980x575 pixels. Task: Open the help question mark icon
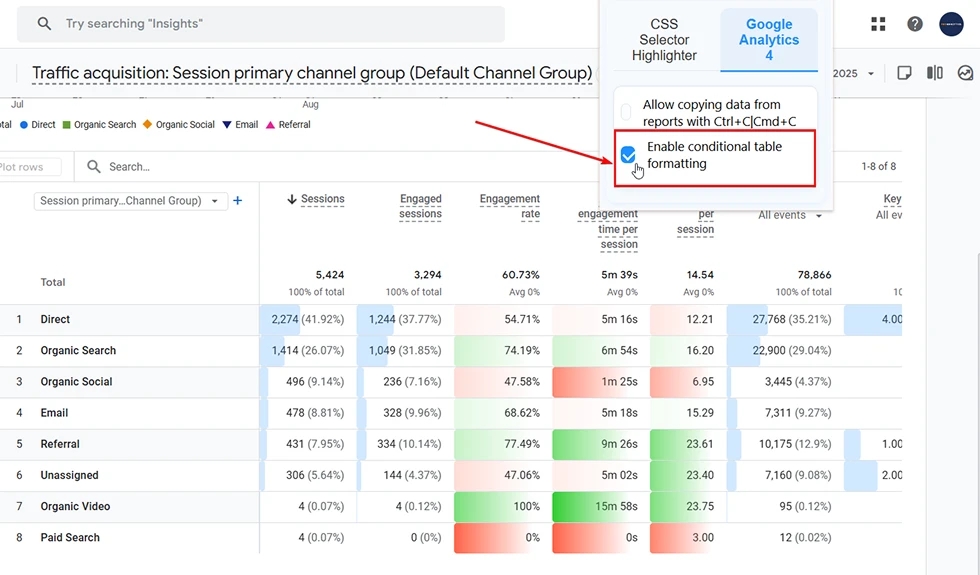[914, 24]
